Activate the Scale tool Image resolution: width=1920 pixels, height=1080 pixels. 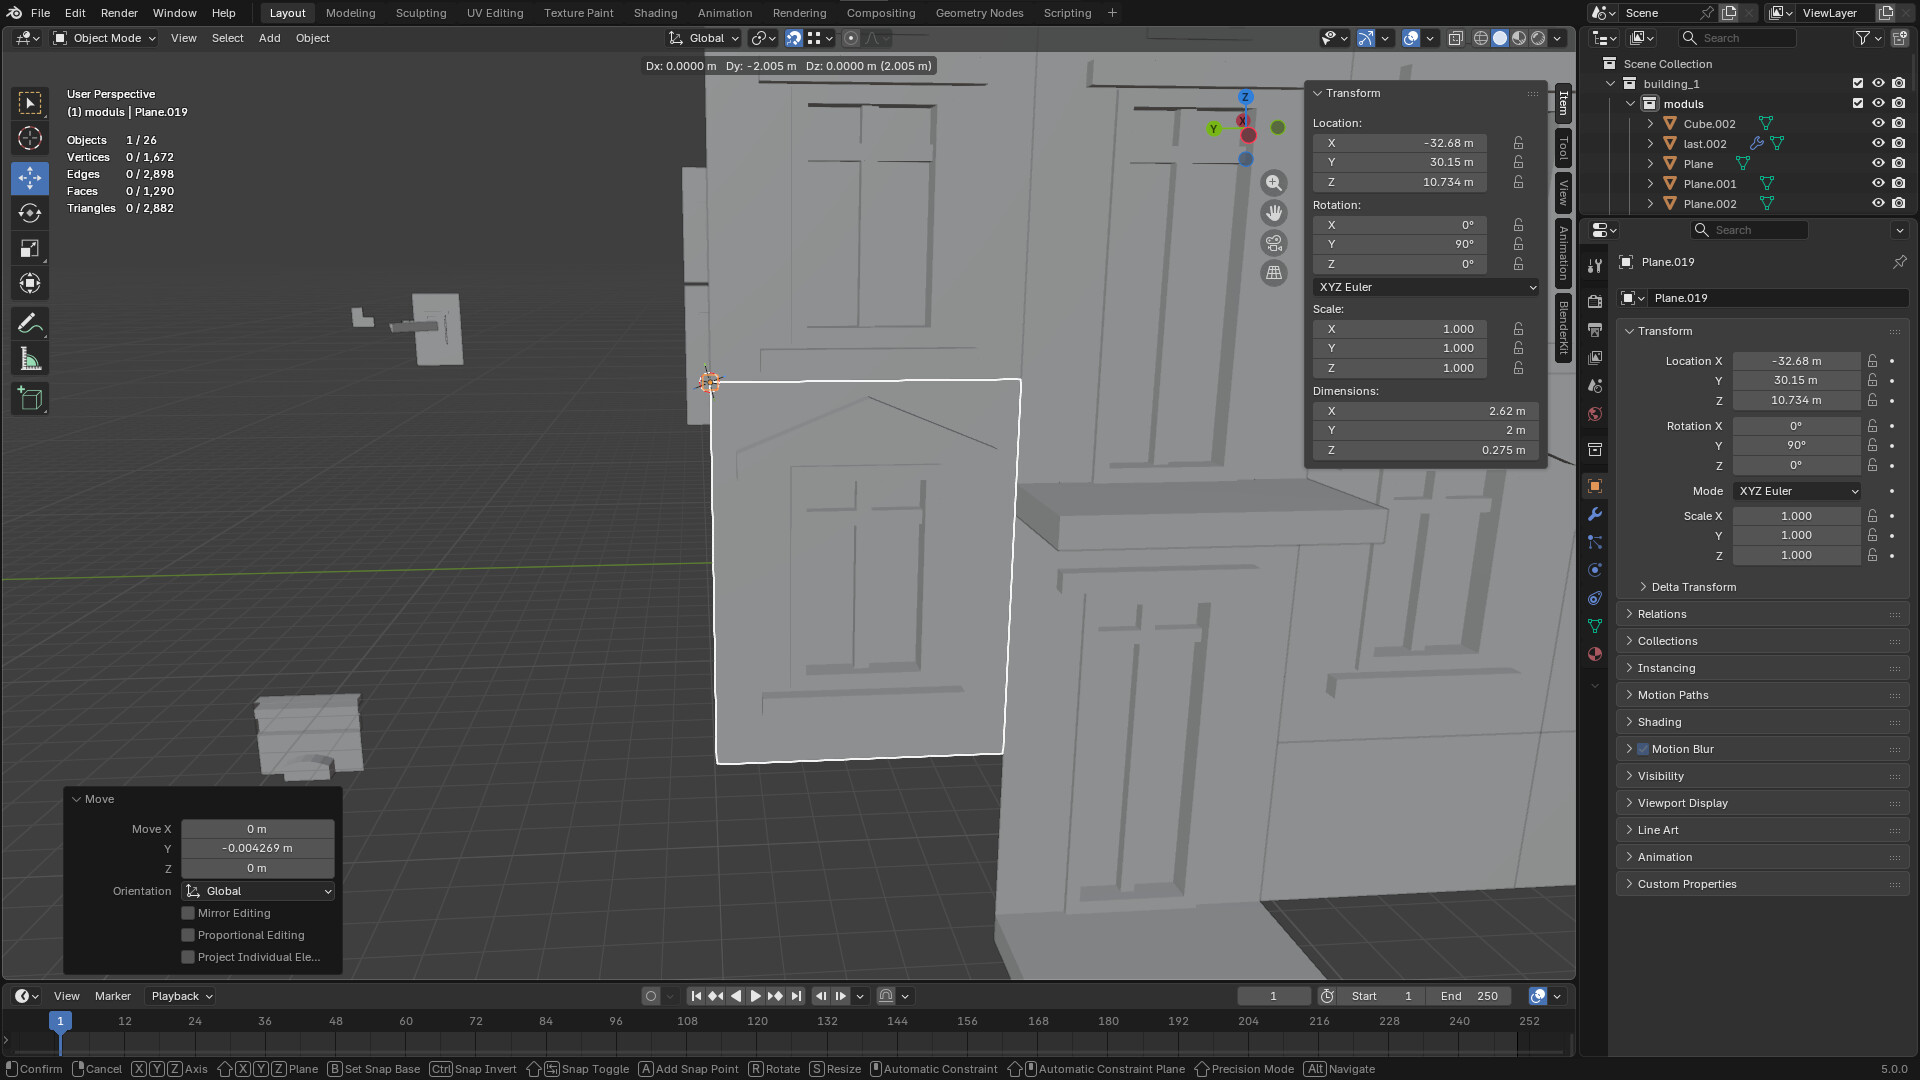(30, 248)
